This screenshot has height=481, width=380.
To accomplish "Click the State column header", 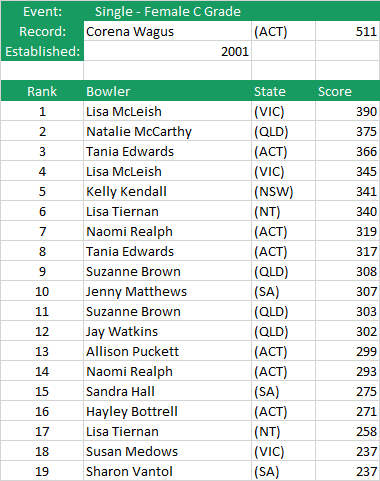I will (283, 91).
